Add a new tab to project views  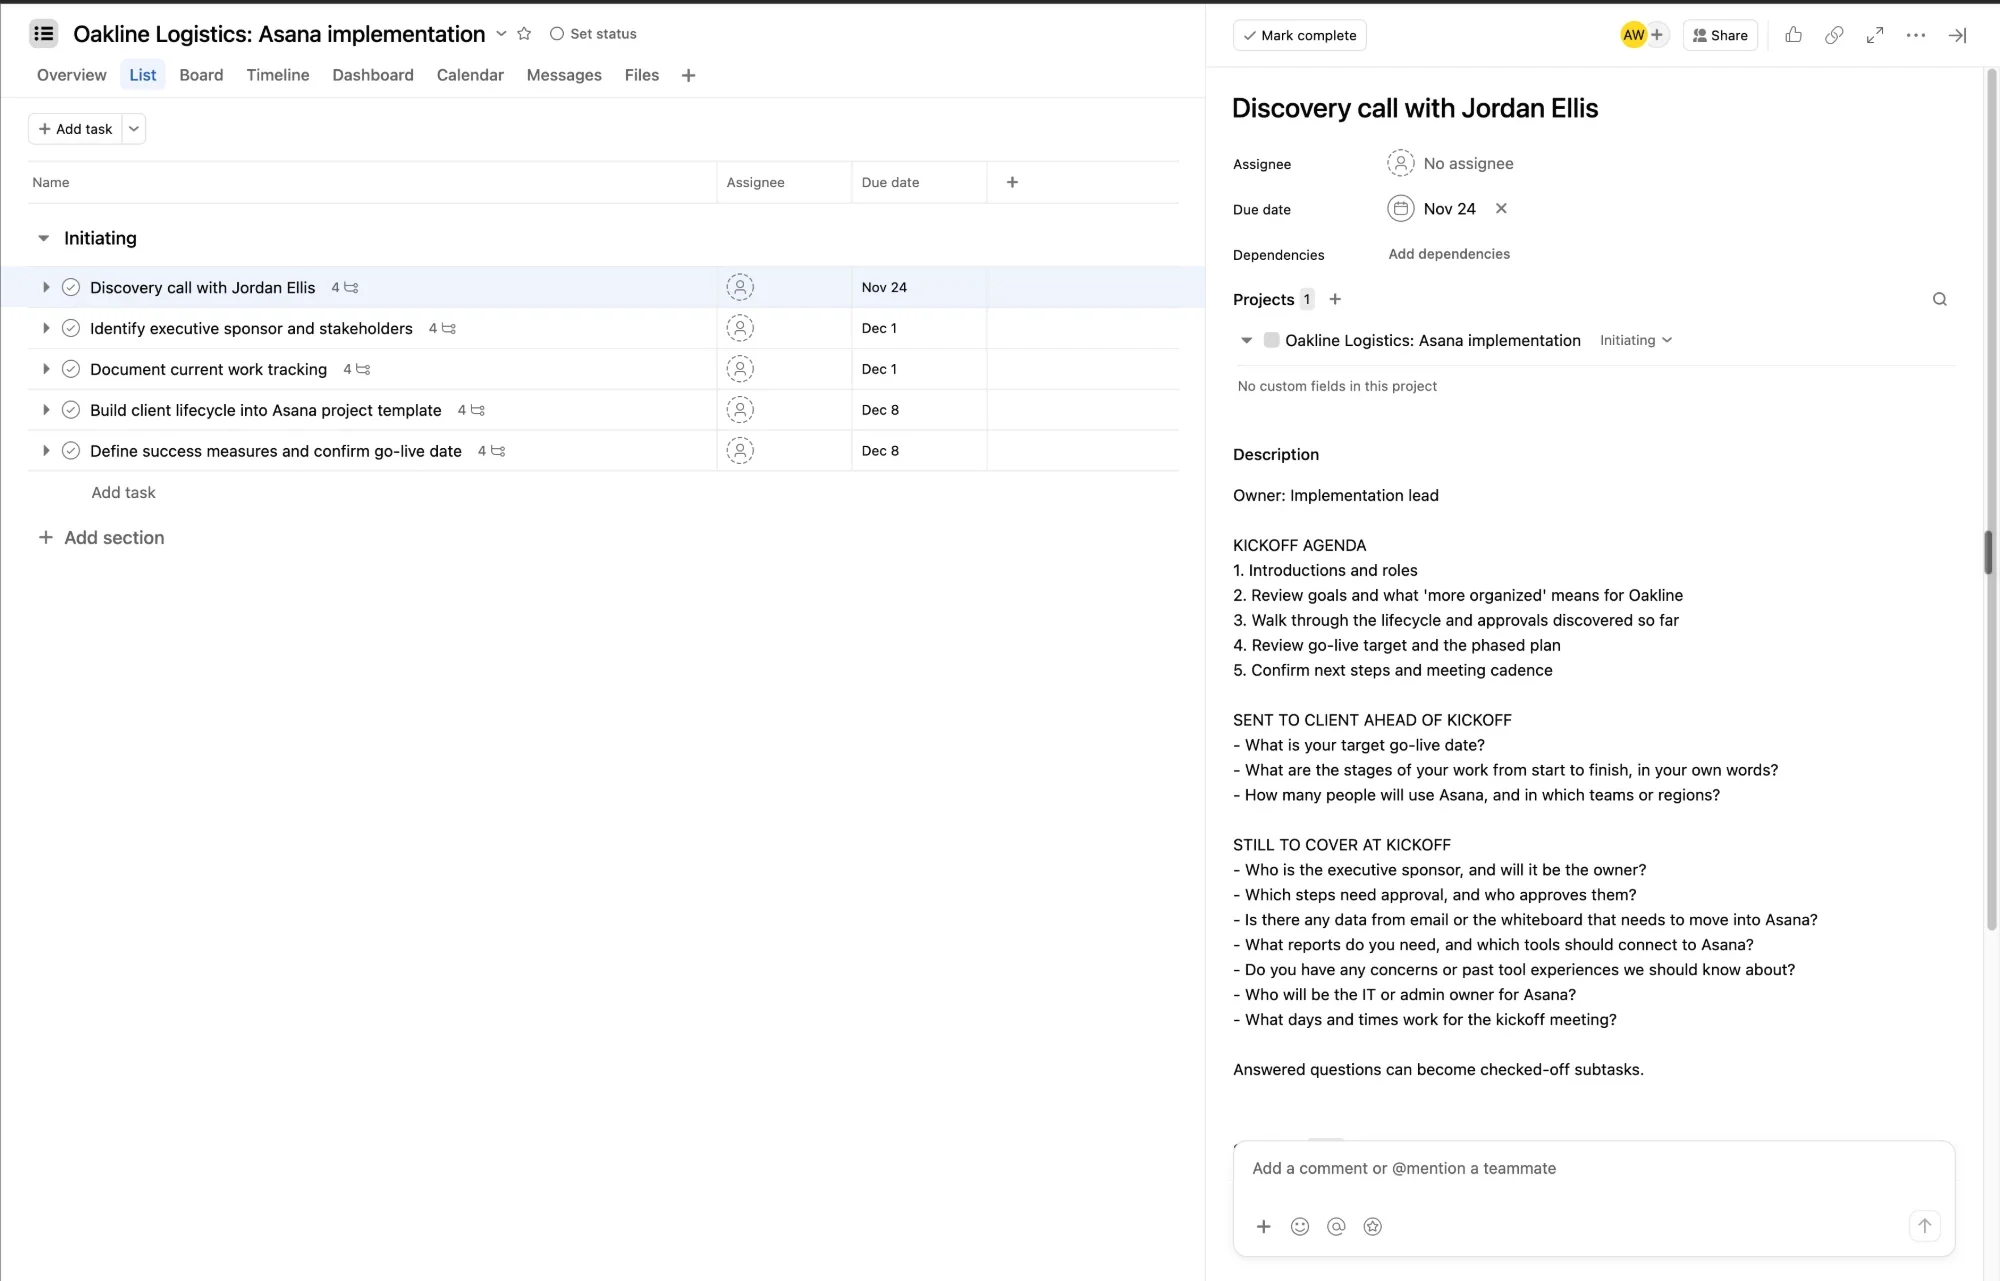[688, 75]
